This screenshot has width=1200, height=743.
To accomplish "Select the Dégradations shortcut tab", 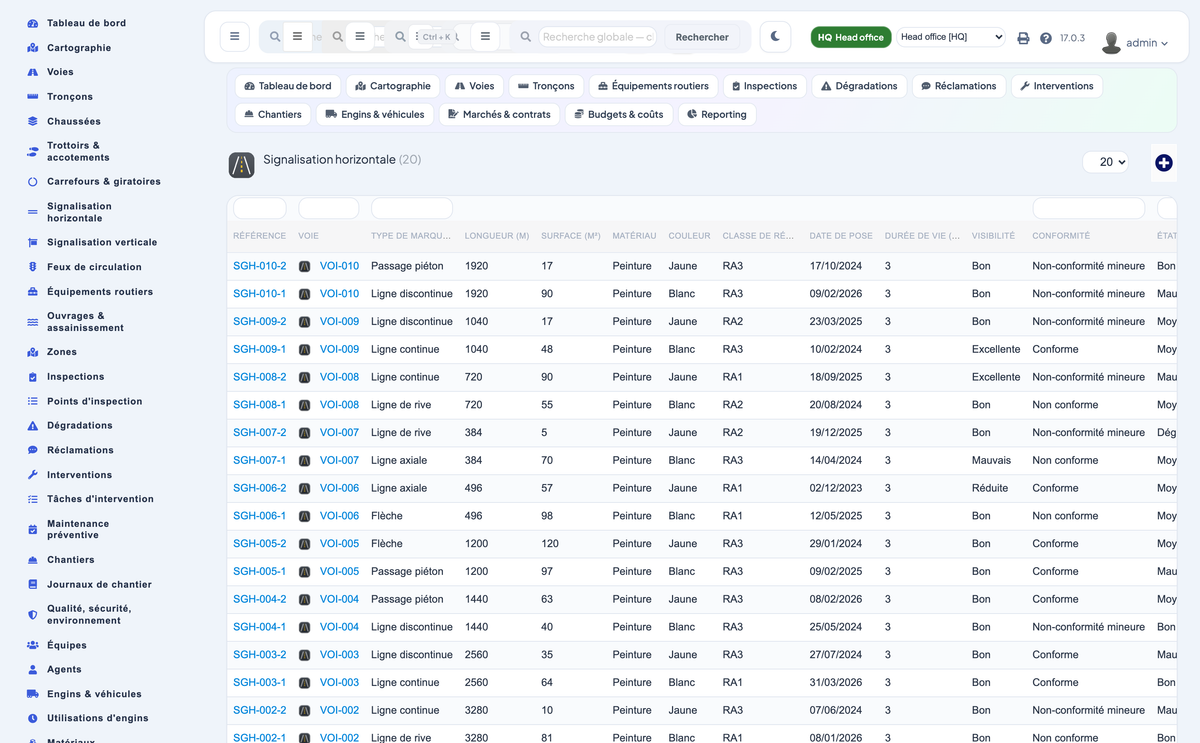I will tap(859, 86).
